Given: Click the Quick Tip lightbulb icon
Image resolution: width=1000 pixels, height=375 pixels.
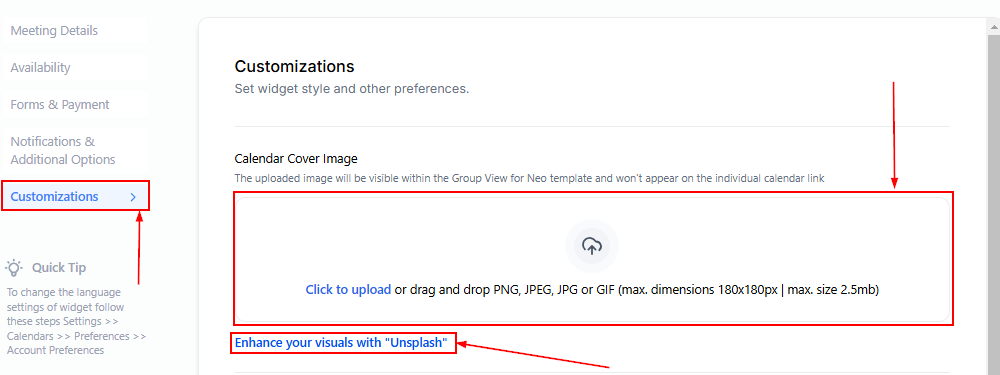Looking at the screenshot, I should 14,267.
